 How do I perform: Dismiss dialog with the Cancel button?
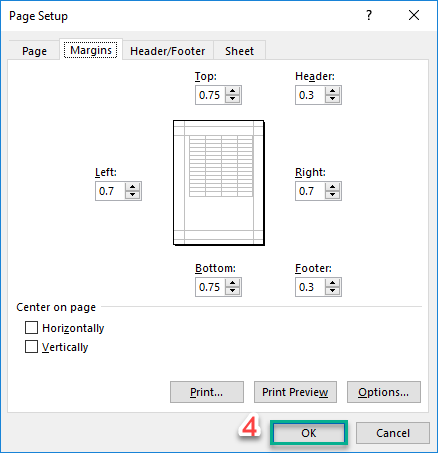click(x=393, y=433)
